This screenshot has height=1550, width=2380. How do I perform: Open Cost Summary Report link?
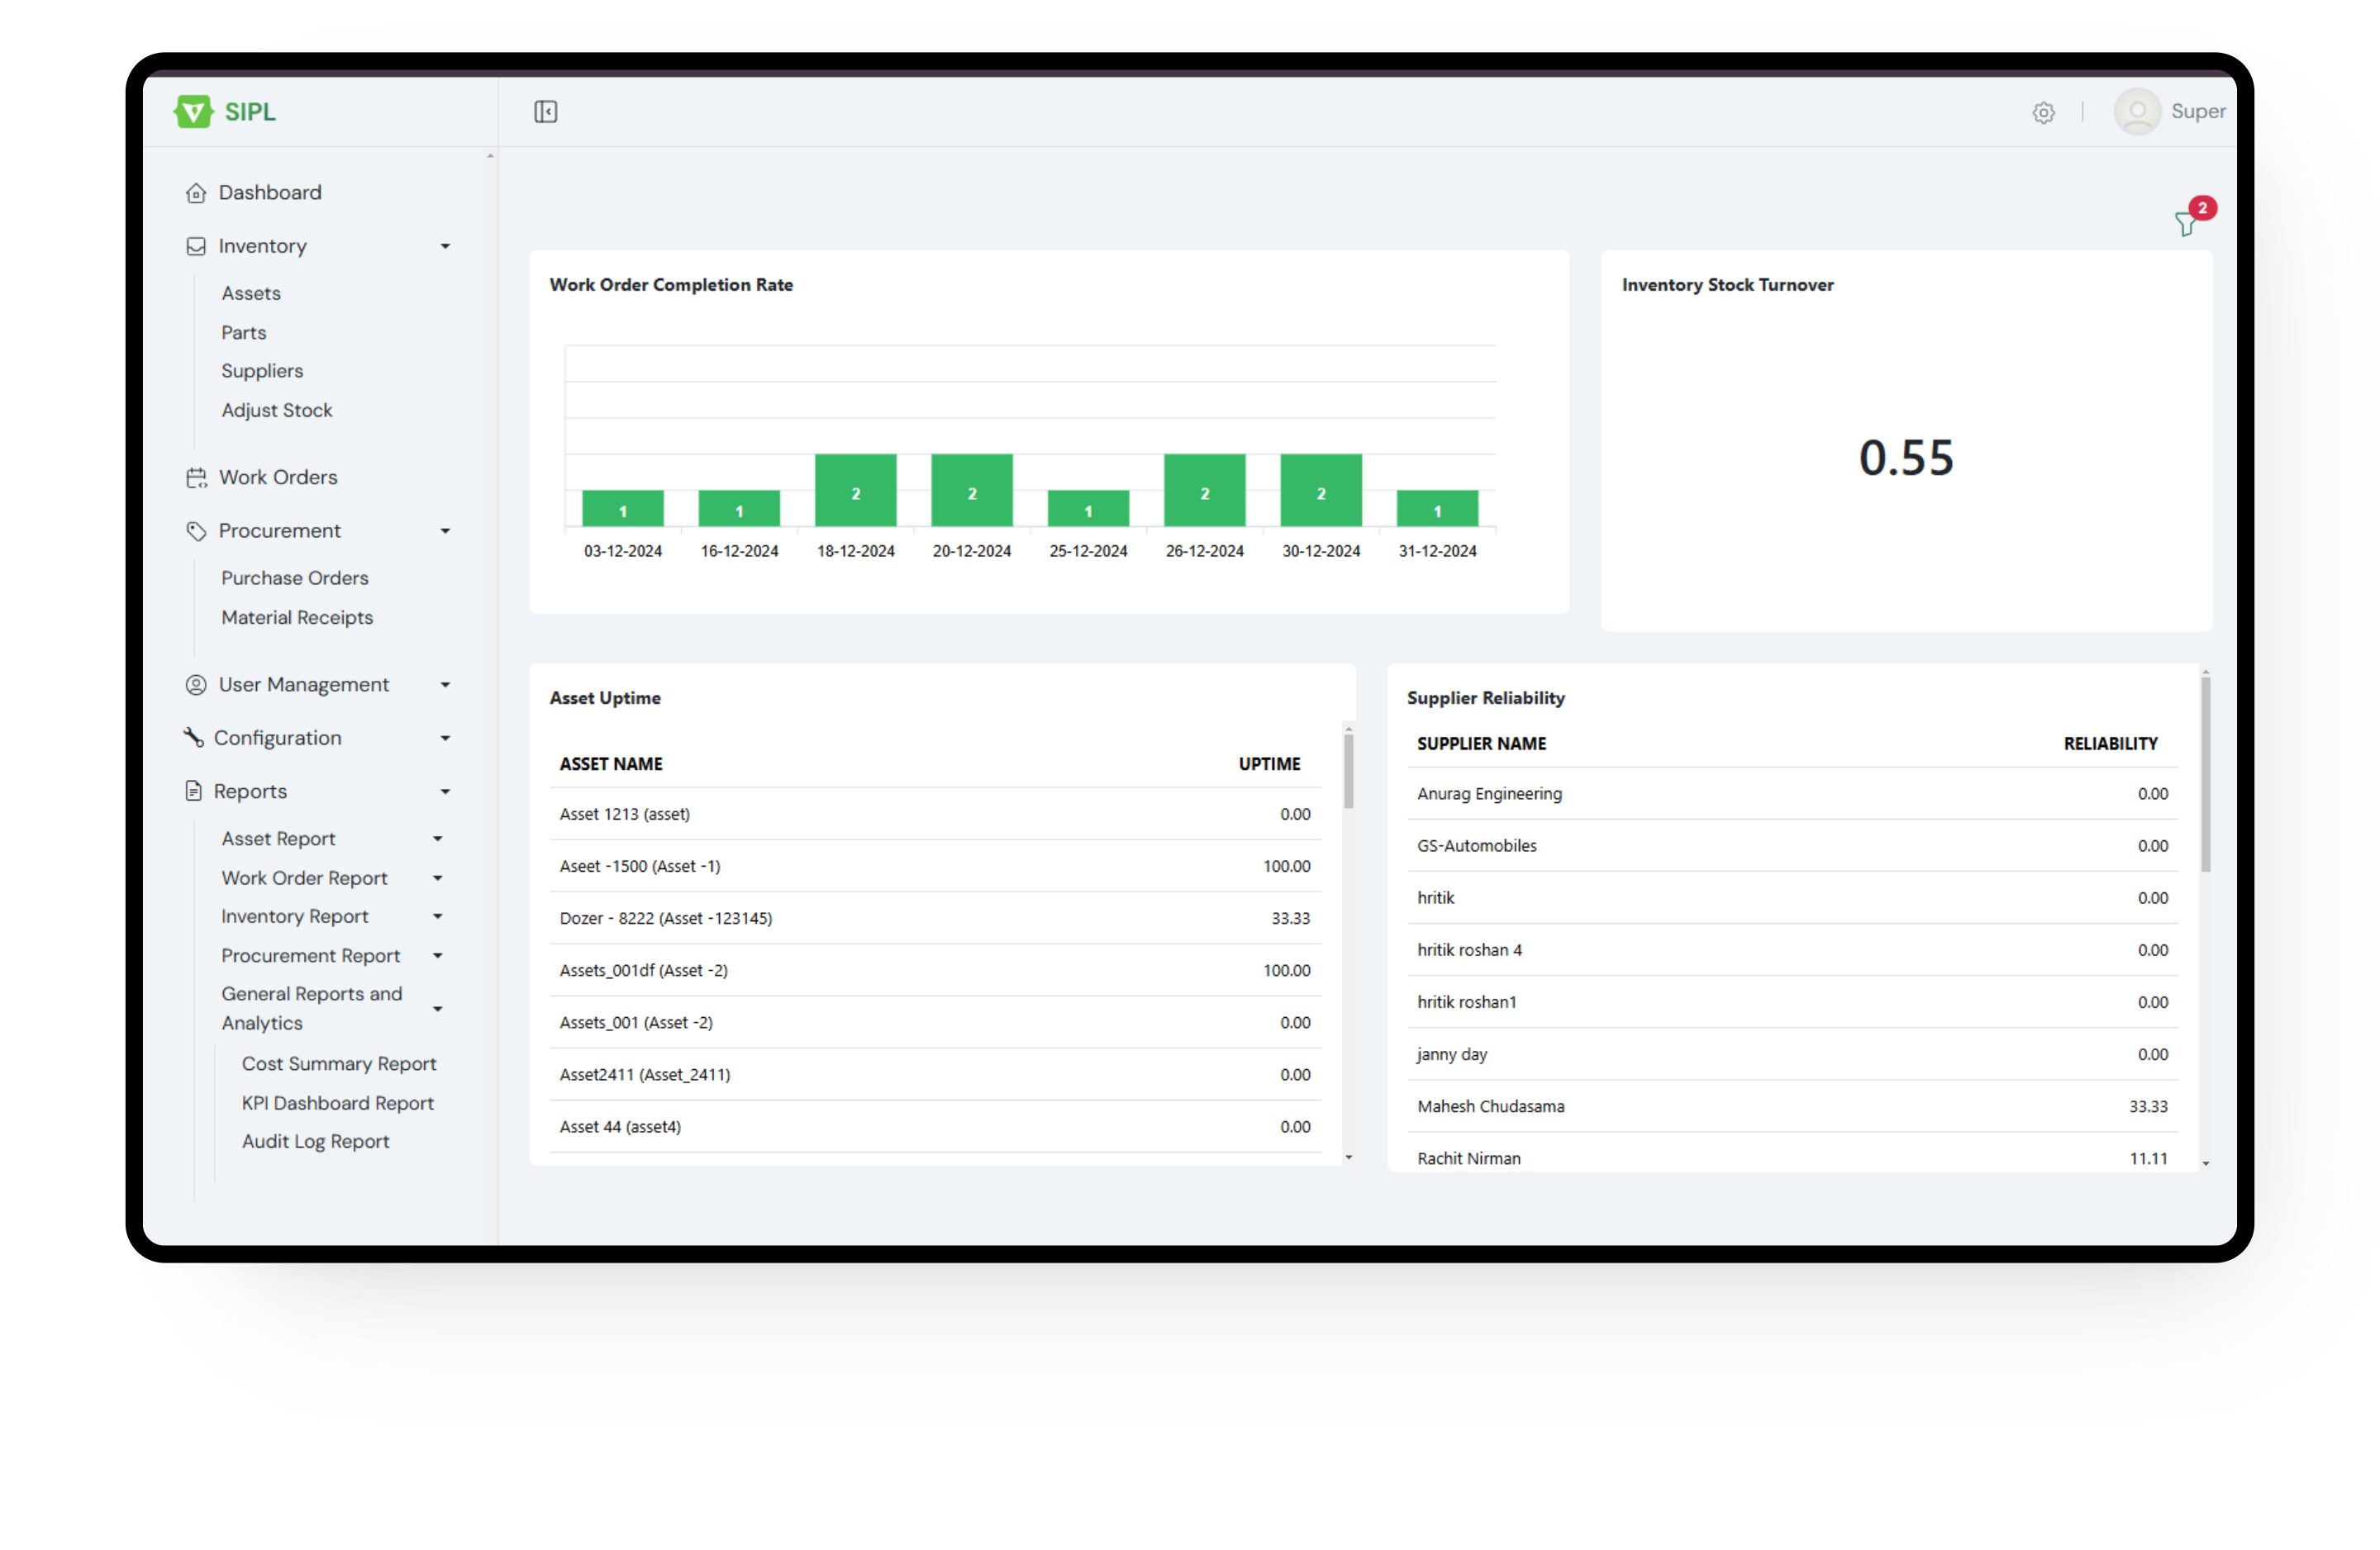(x=339, y=1064)
